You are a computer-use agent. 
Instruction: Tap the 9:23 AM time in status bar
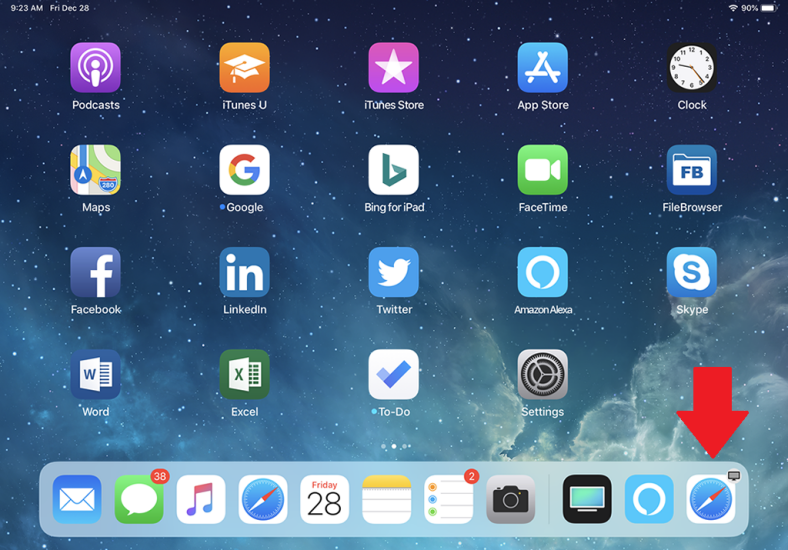(27, 8)
